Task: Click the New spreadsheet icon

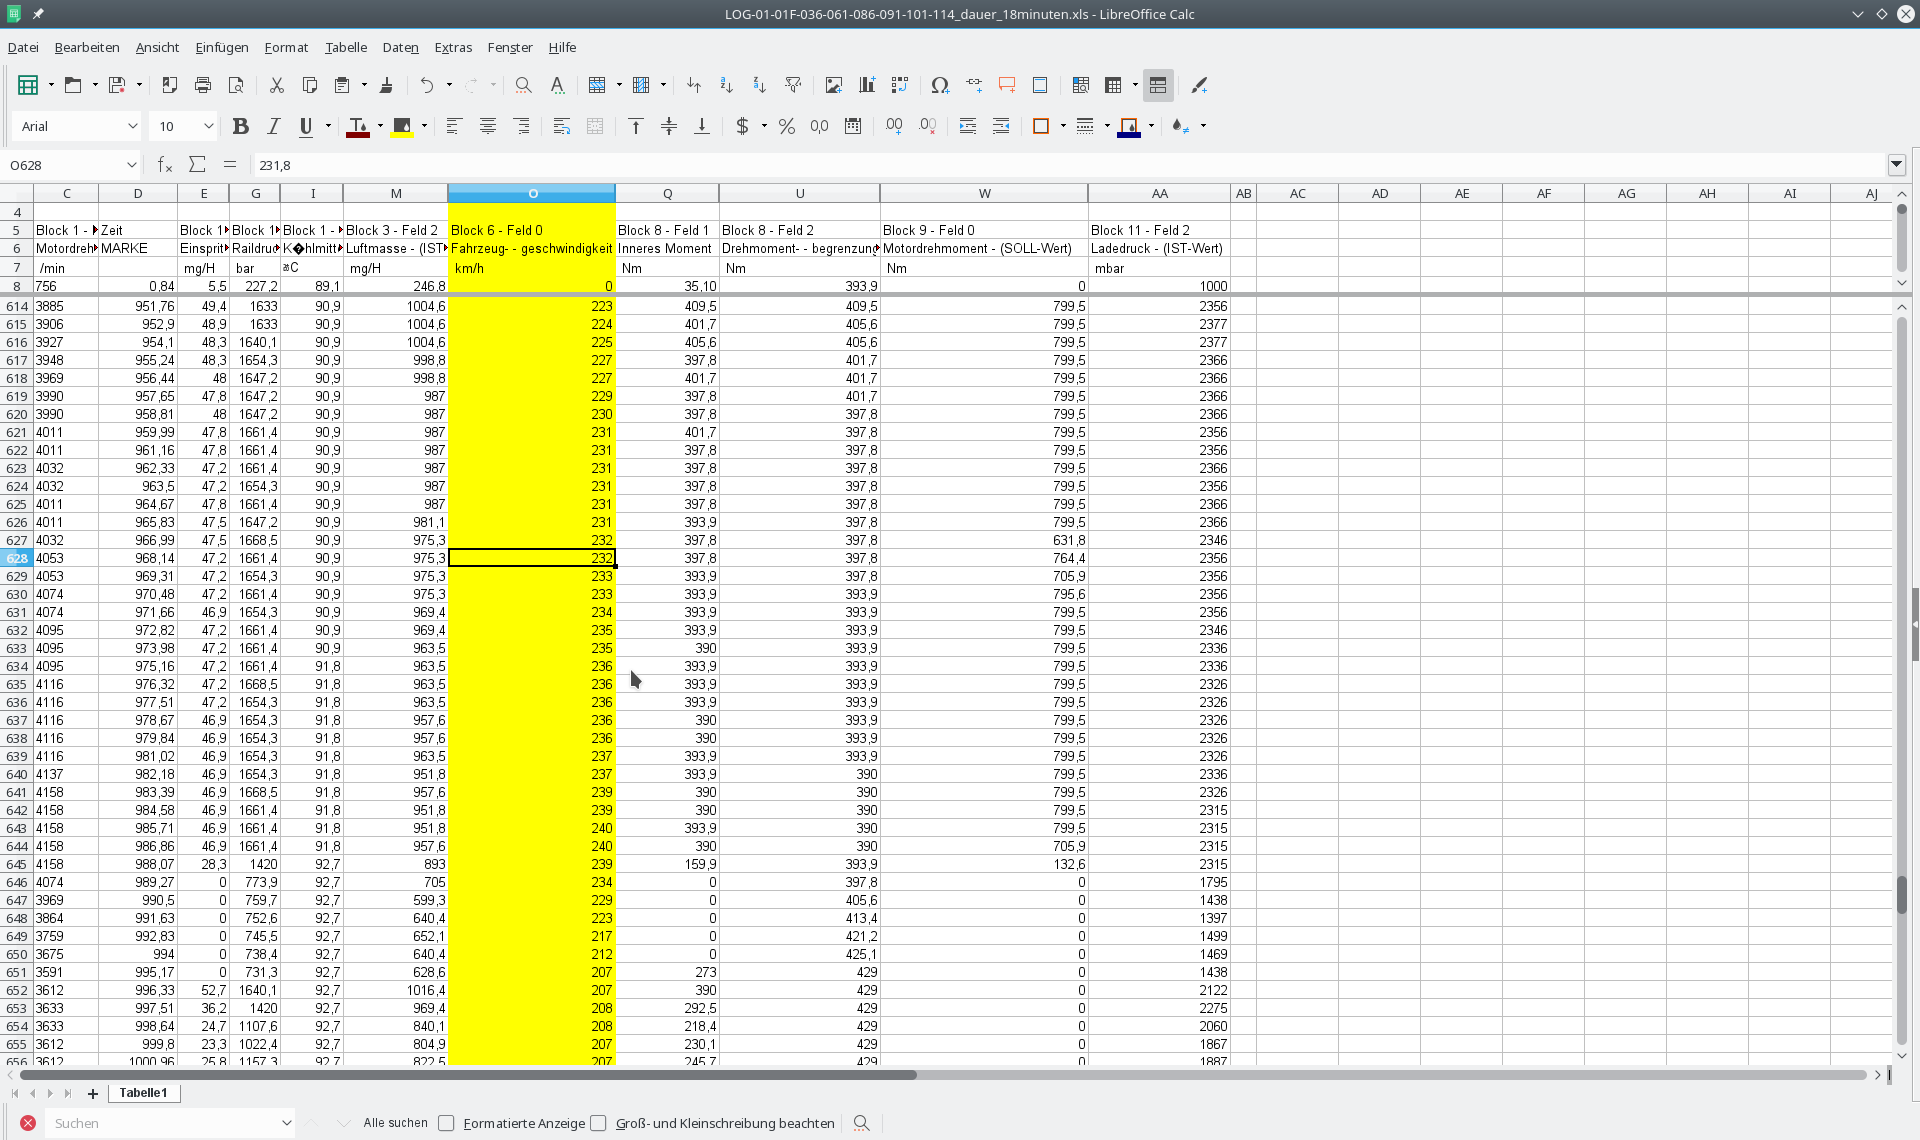Action: click(x=28, y=85)
